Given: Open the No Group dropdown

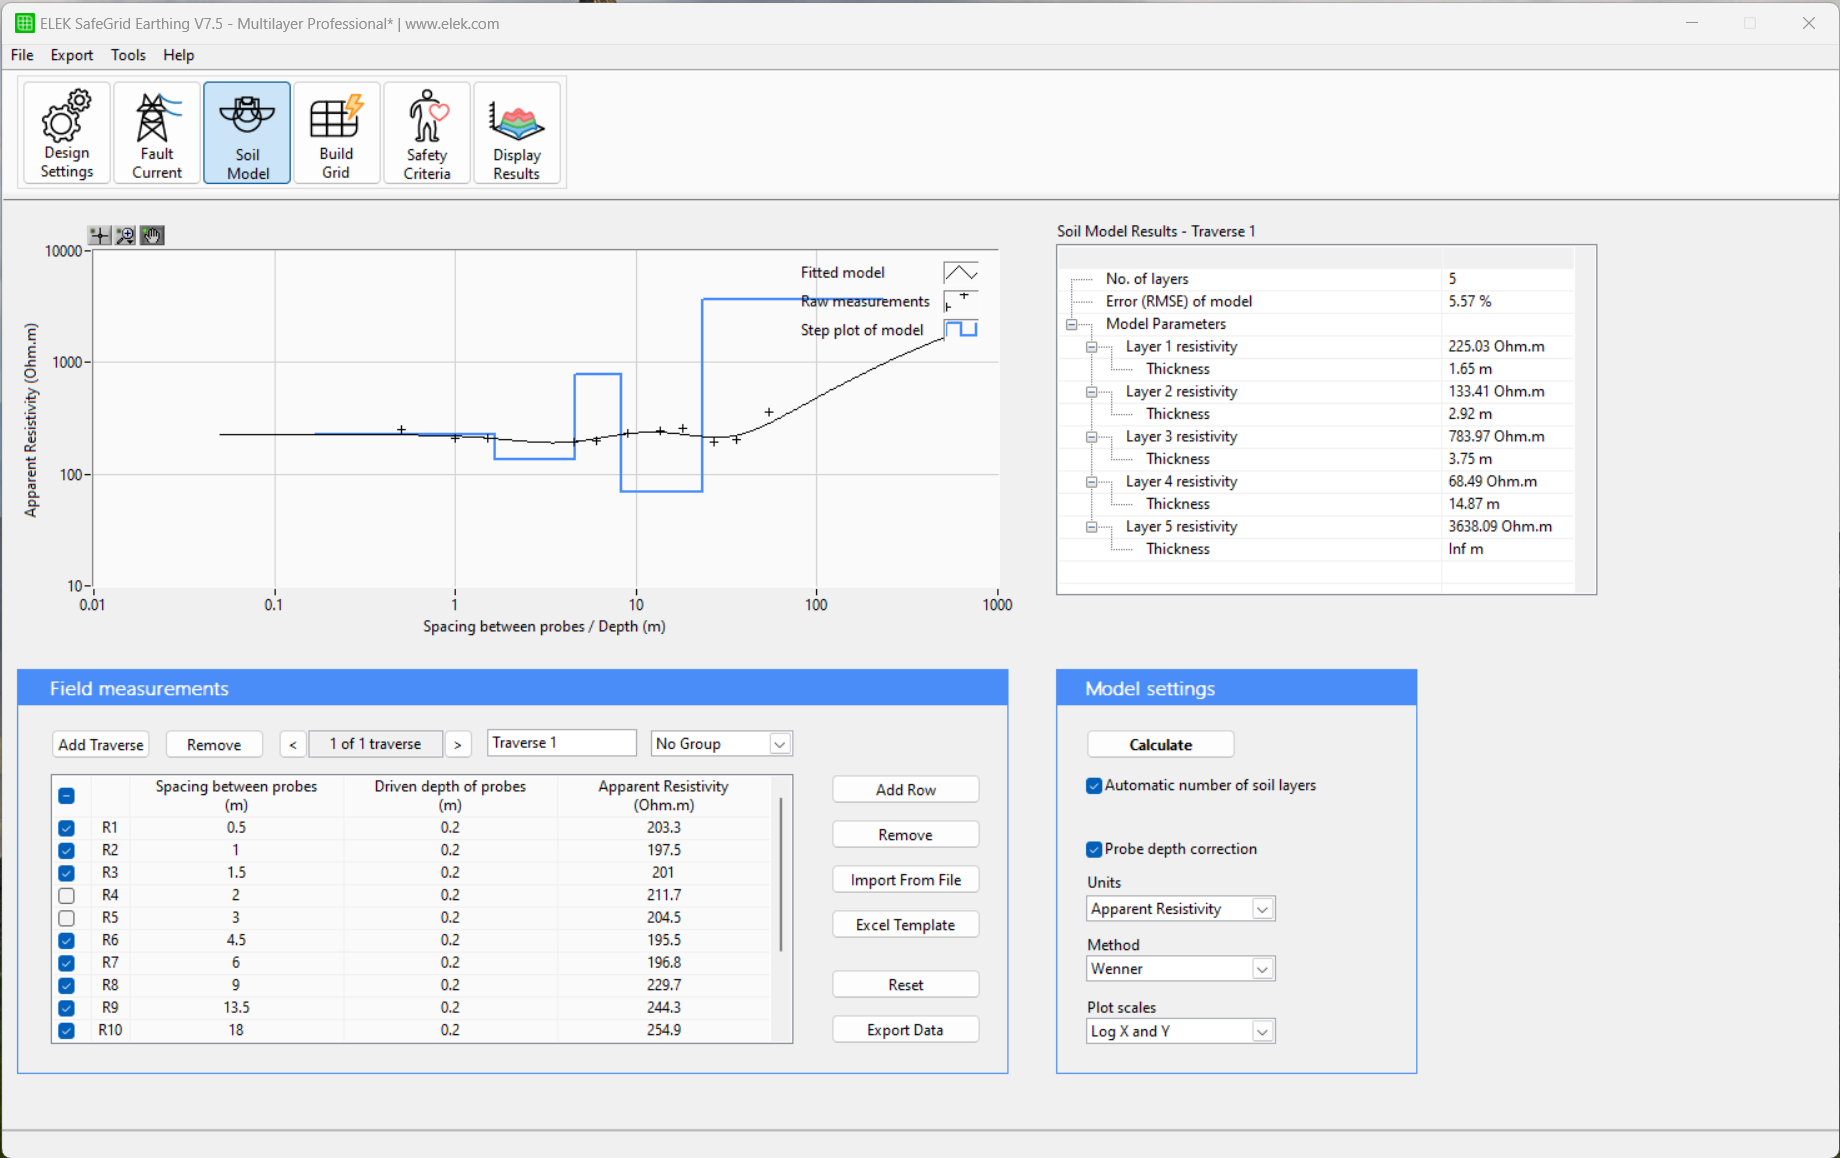Looking at the screenshot, I should (721, 744).
